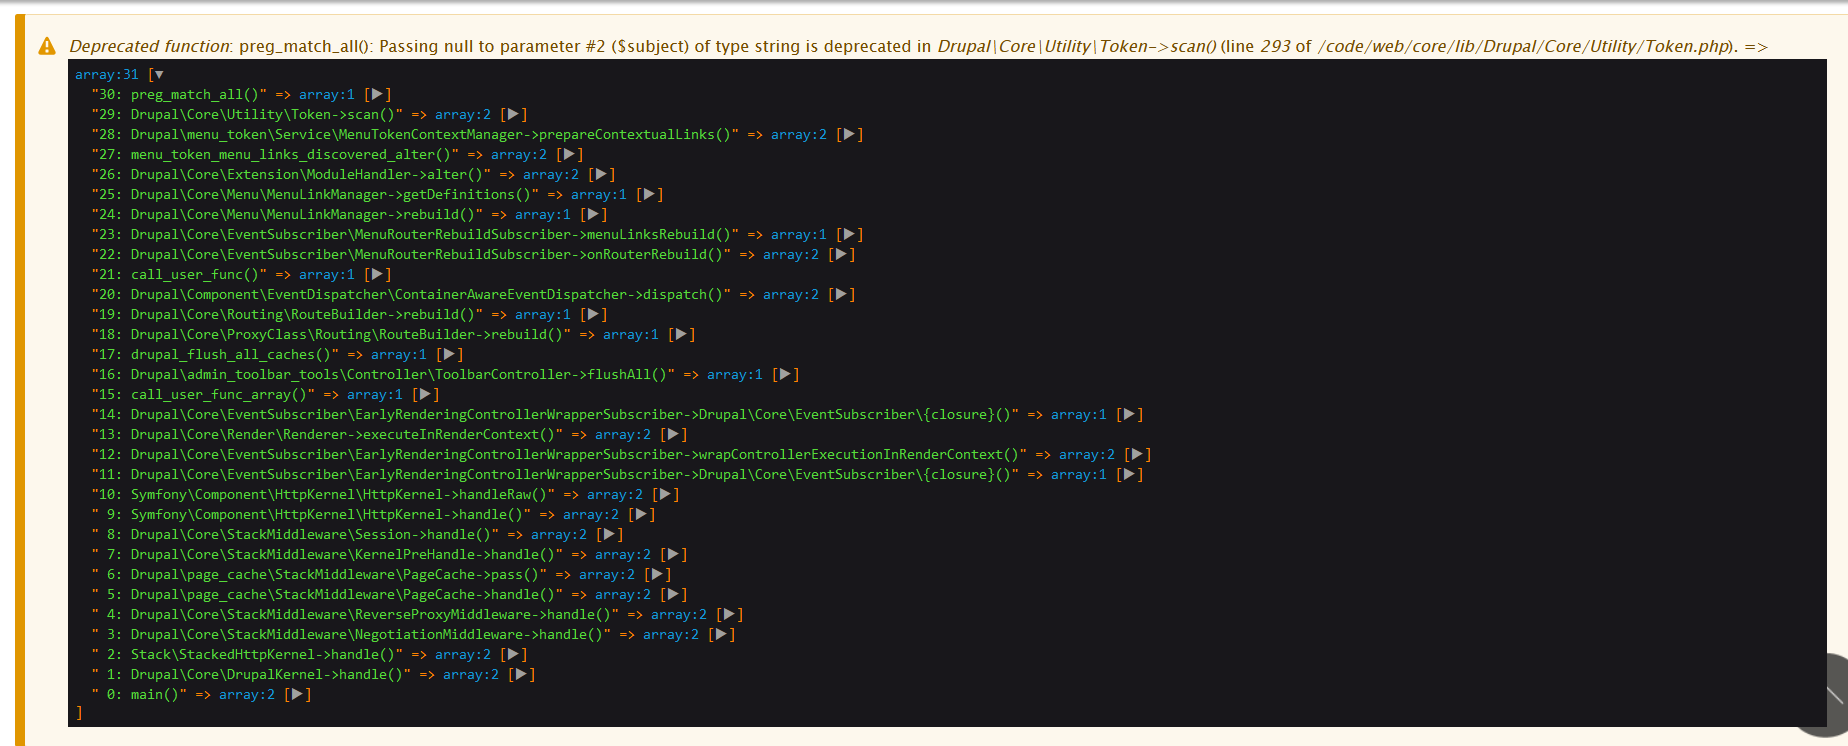Image resolution: width=1848 pixels, height=746 pixels.
Task: Expand array for 6: PageCache->pass()
Action: (x=657, y=575)
